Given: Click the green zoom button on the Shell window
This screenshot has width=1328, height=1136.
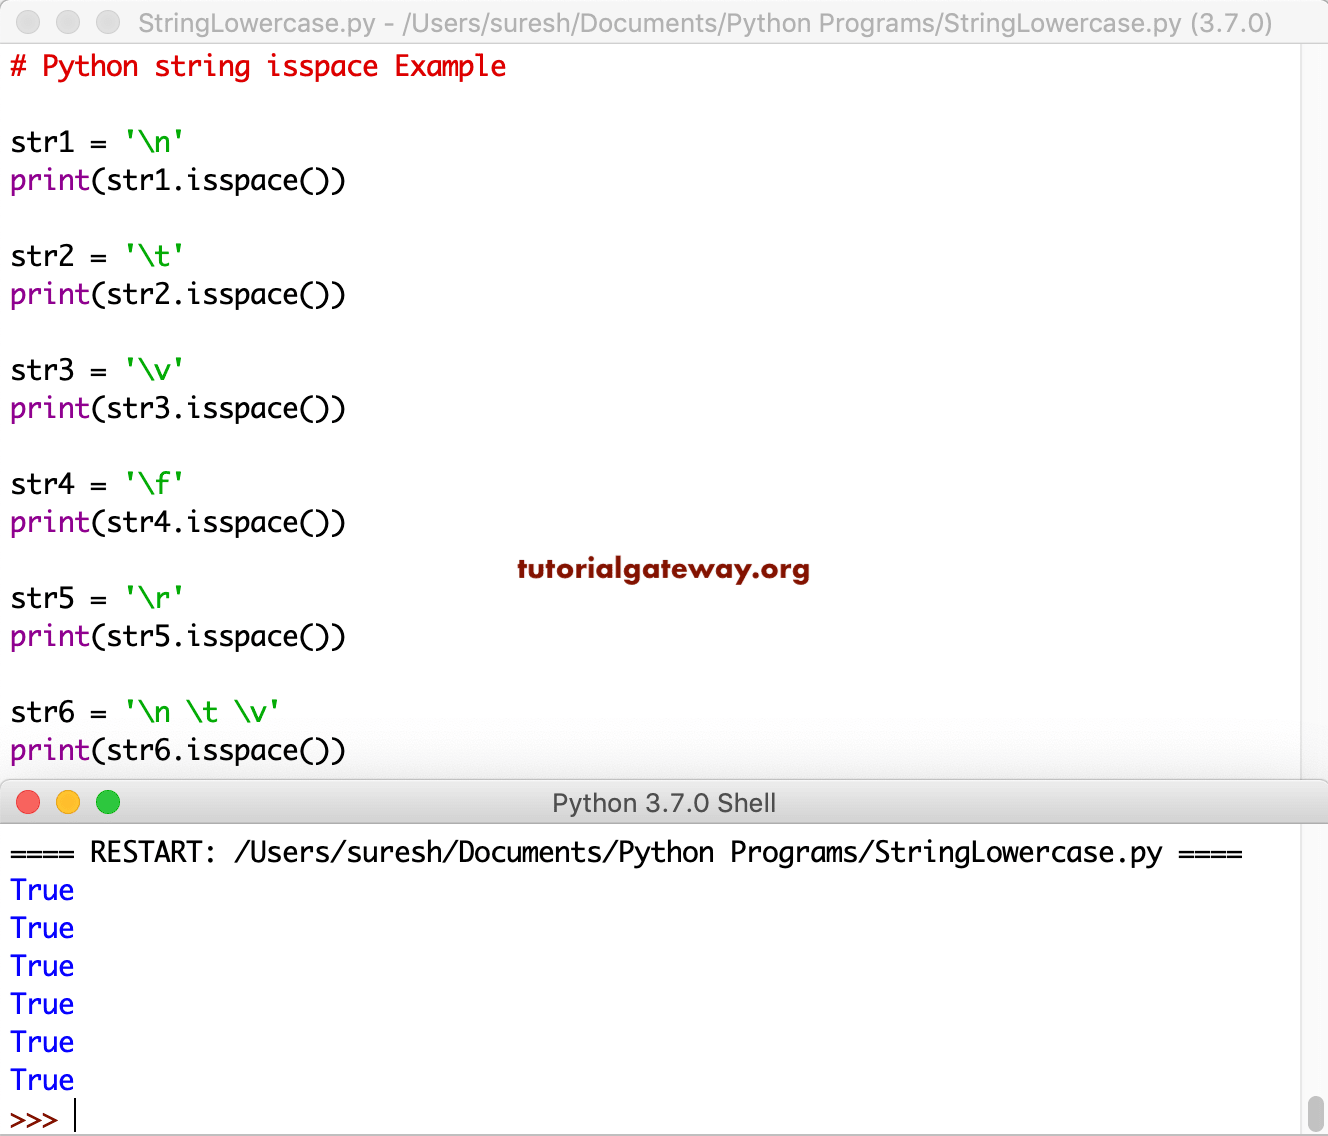Looking at the screenshot, I should [x=107, y=802].
